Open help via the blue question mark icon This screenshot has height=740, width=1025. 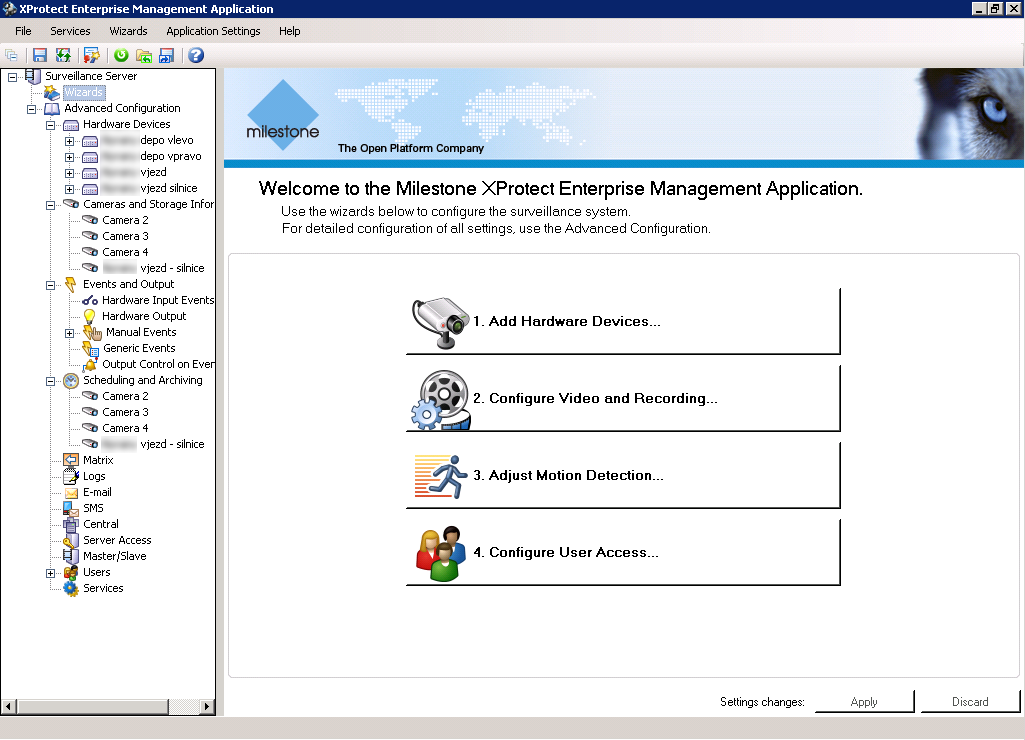tap(196, 56)
